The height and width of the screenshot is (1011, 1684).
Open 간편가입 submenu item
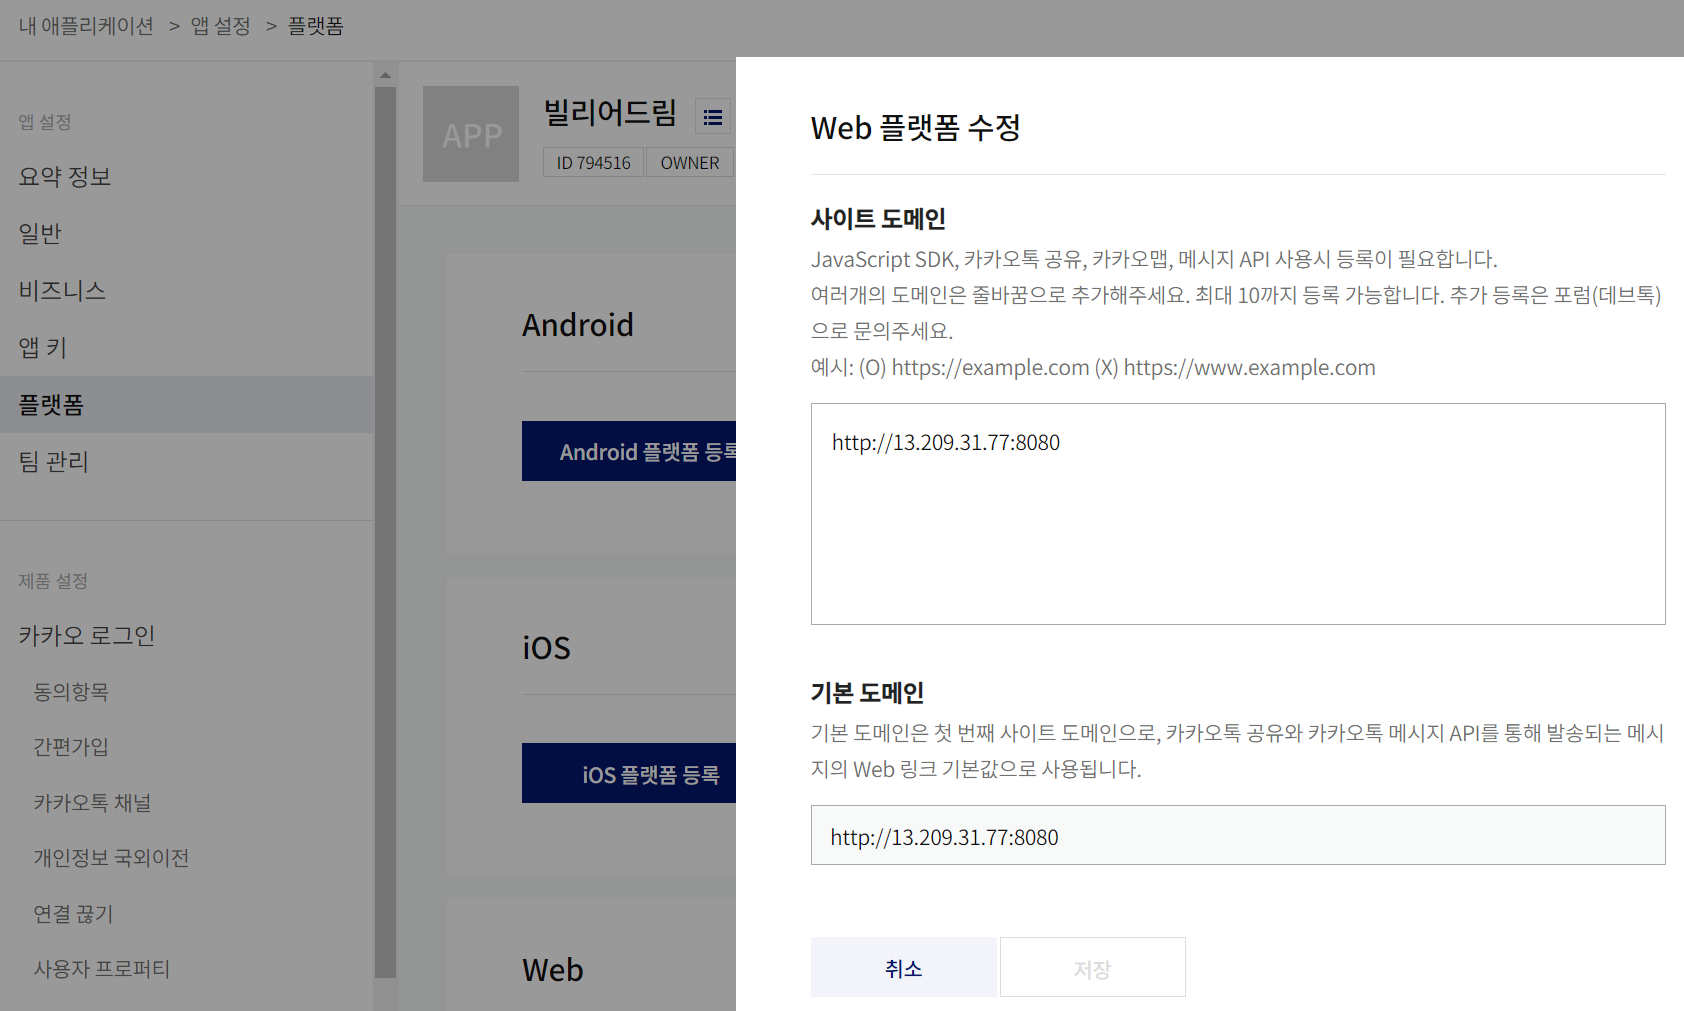(x=71, y=747)
